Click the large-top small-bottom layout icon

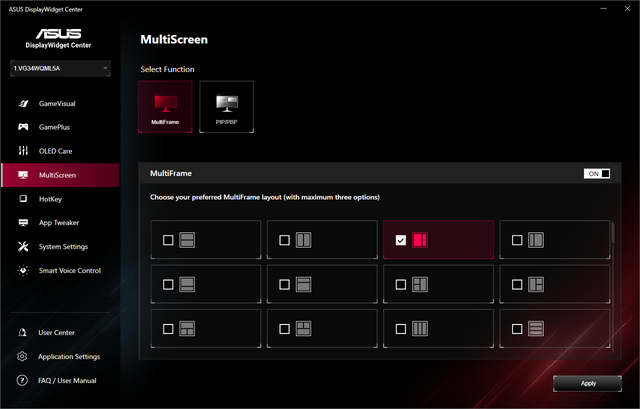[x=187, y=285]
